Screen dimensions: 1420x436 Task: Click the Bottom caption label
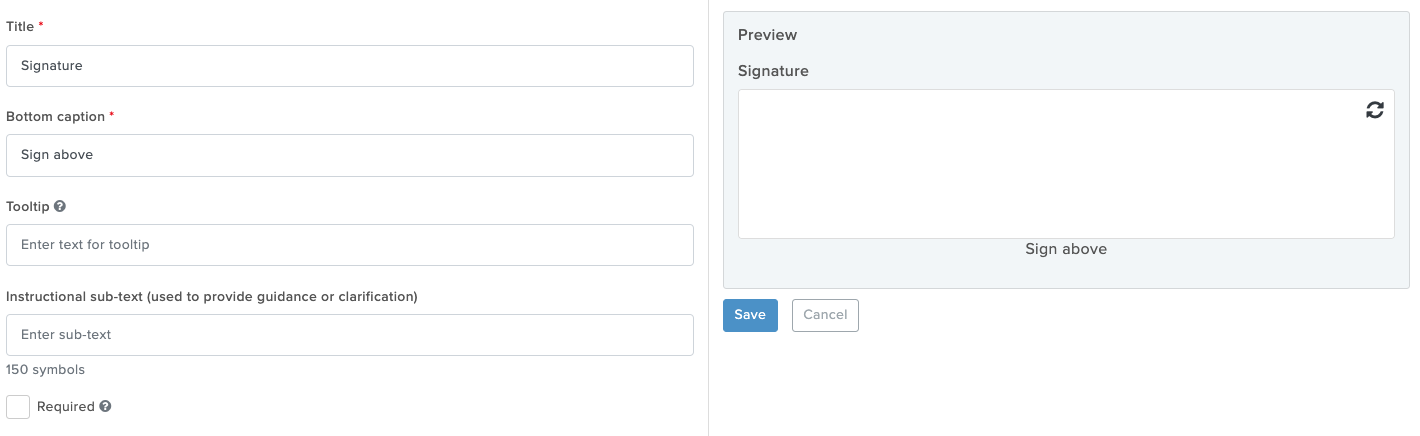[55, 117]
